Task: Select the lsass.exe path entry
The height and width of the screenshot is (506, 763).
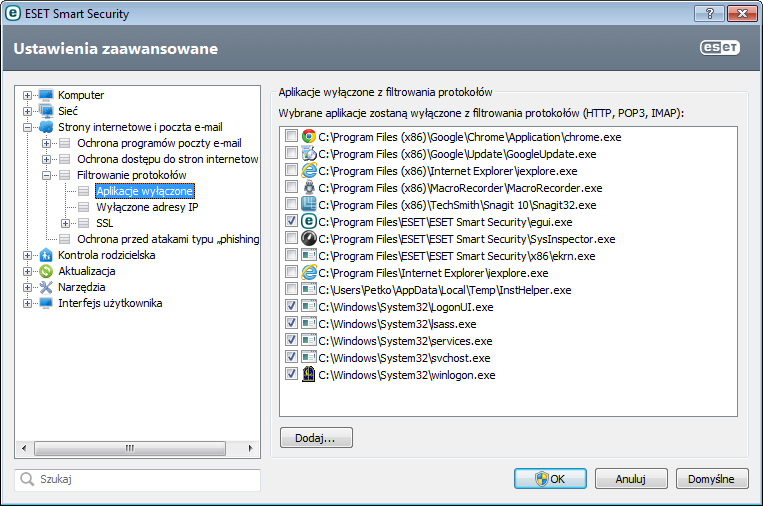Action: click(397, 324)
